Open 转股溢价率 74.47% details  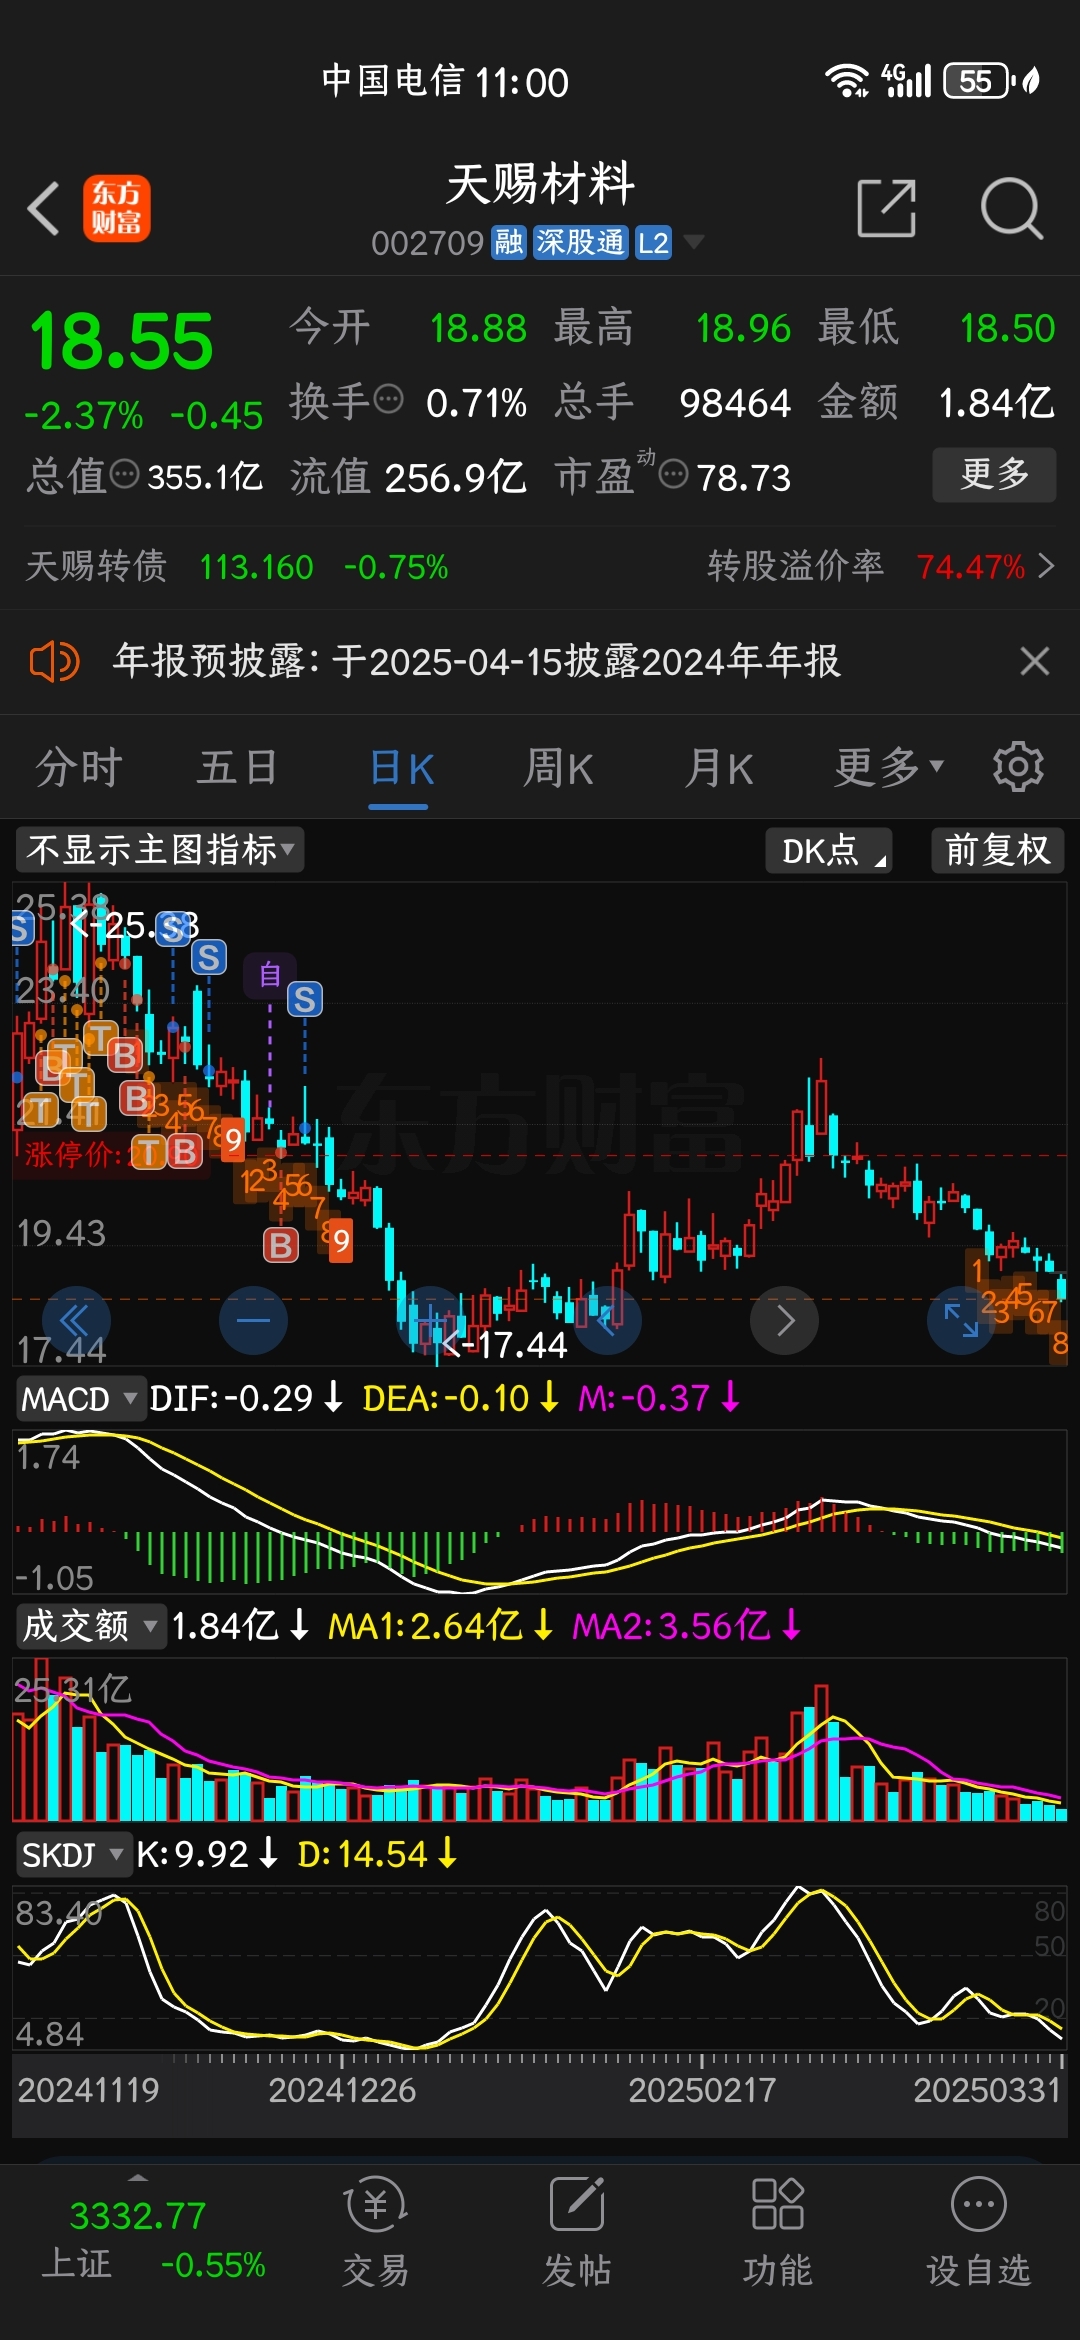point(880,567)
